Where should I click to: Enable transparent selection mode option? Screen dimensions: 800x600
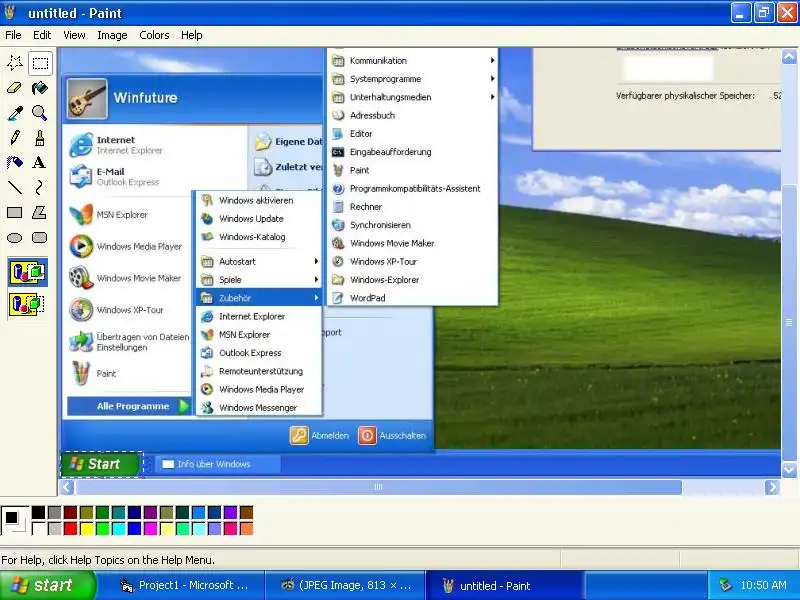pyautogui.click(x=28, y=304)
